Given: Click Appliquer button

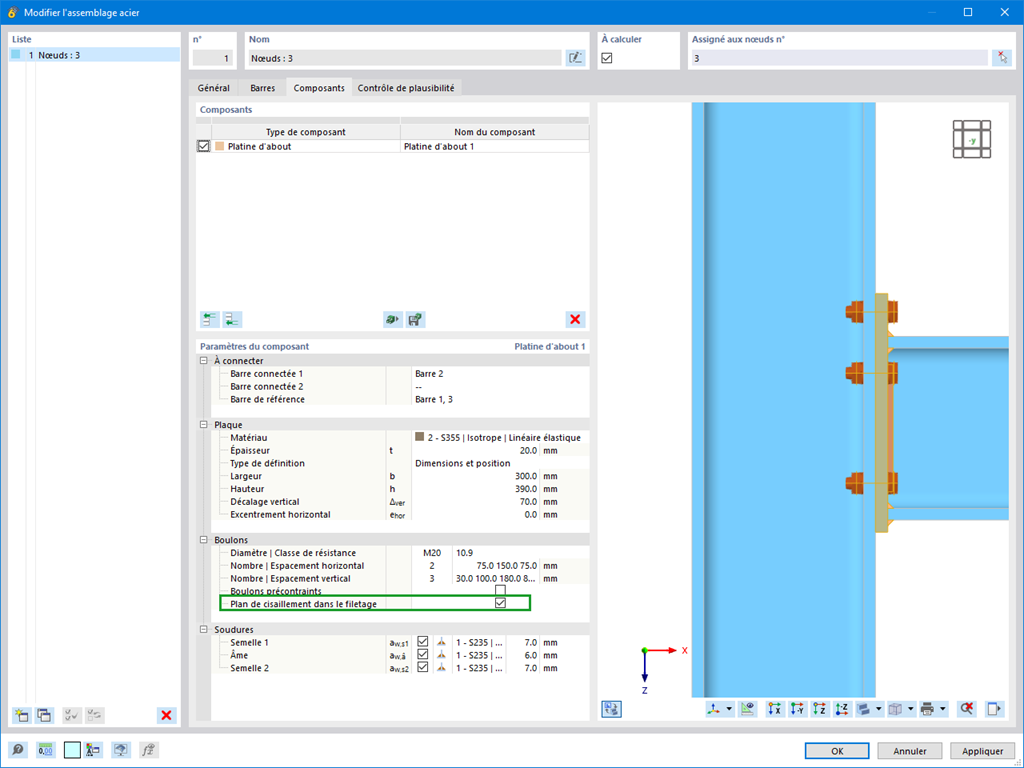Looking at the screenshot, I should click(982, 751).
